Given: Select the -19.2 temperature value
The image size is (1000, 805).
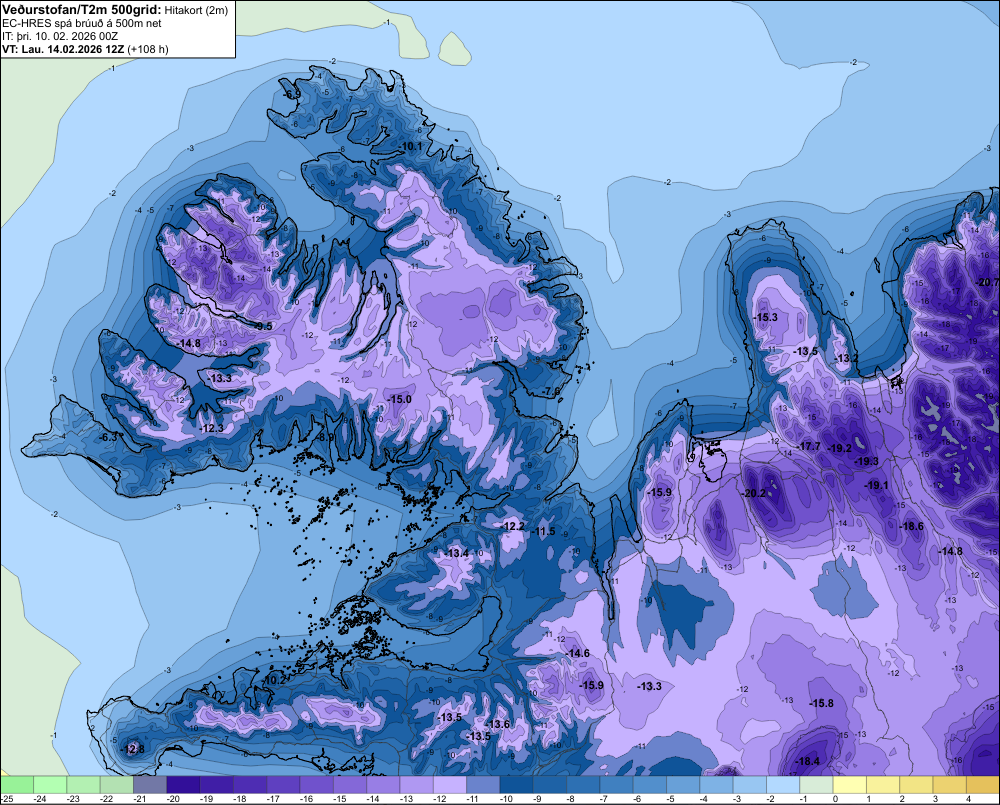Looking at the screenshot, I should 840,448.
